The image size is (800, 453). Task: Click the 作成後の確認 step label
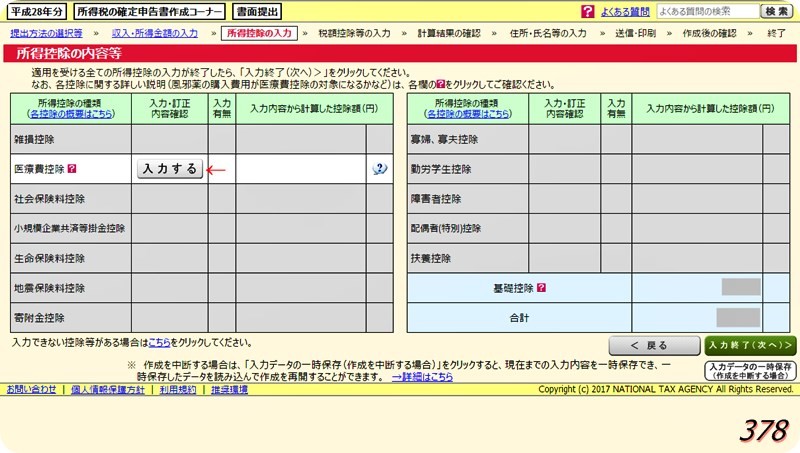[709, 33]
